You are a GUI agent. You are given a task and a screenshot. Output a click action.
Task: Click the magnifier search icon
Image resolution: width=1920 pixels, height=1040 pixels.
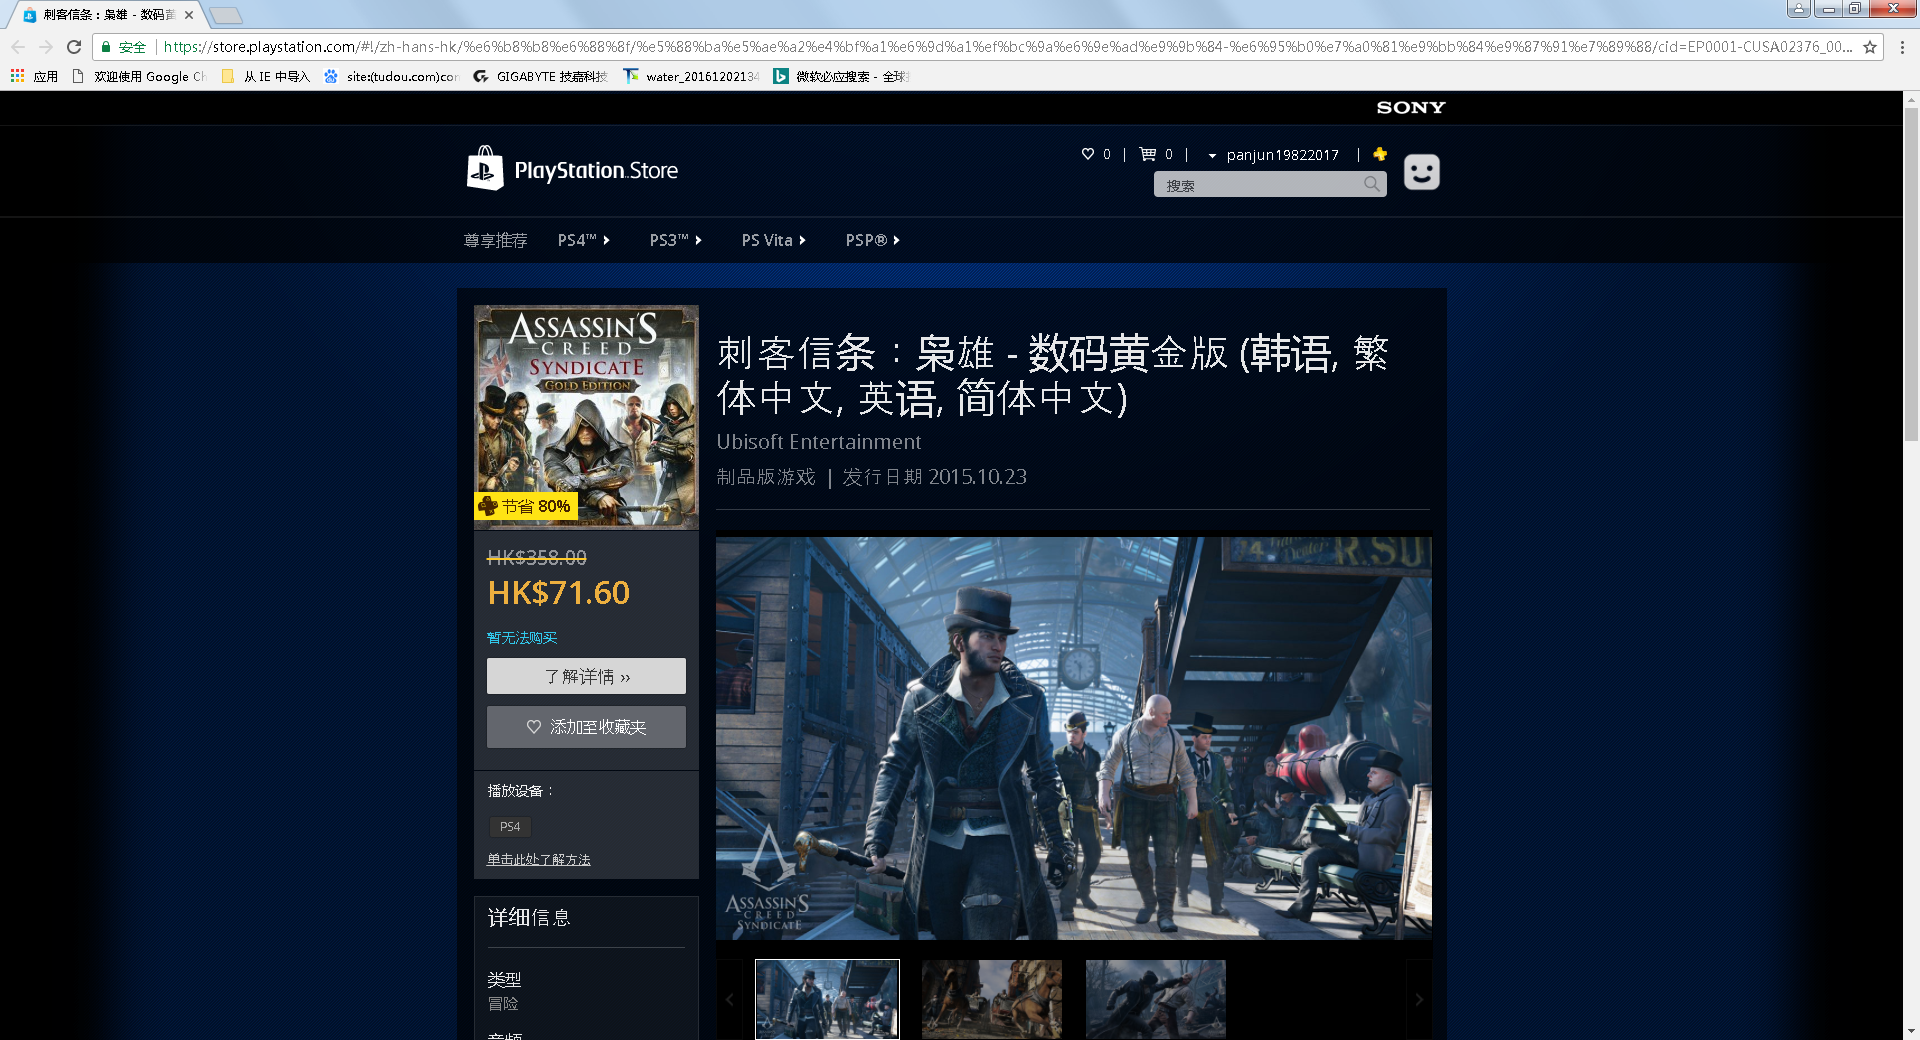coord(1372,184)
